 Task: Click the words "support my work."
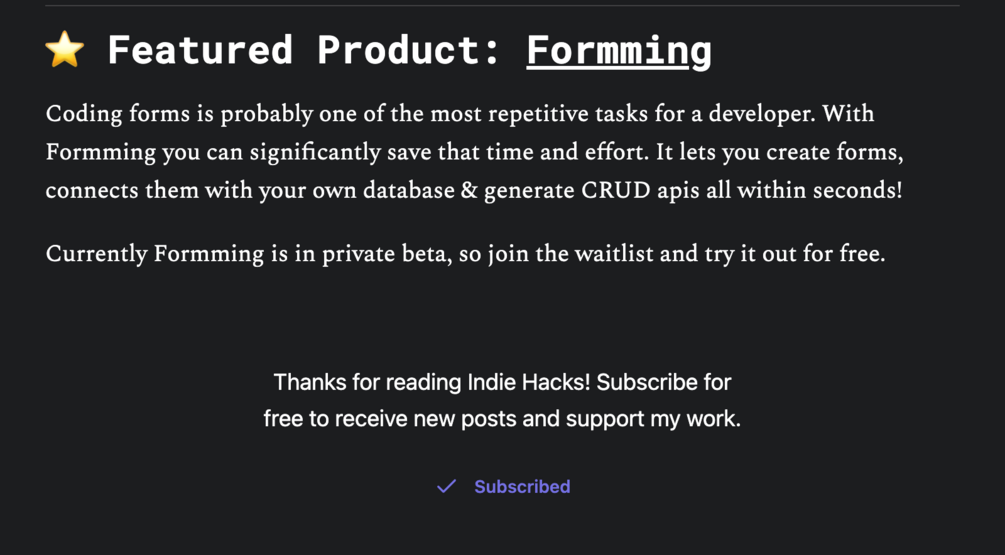tap(653, 419)
